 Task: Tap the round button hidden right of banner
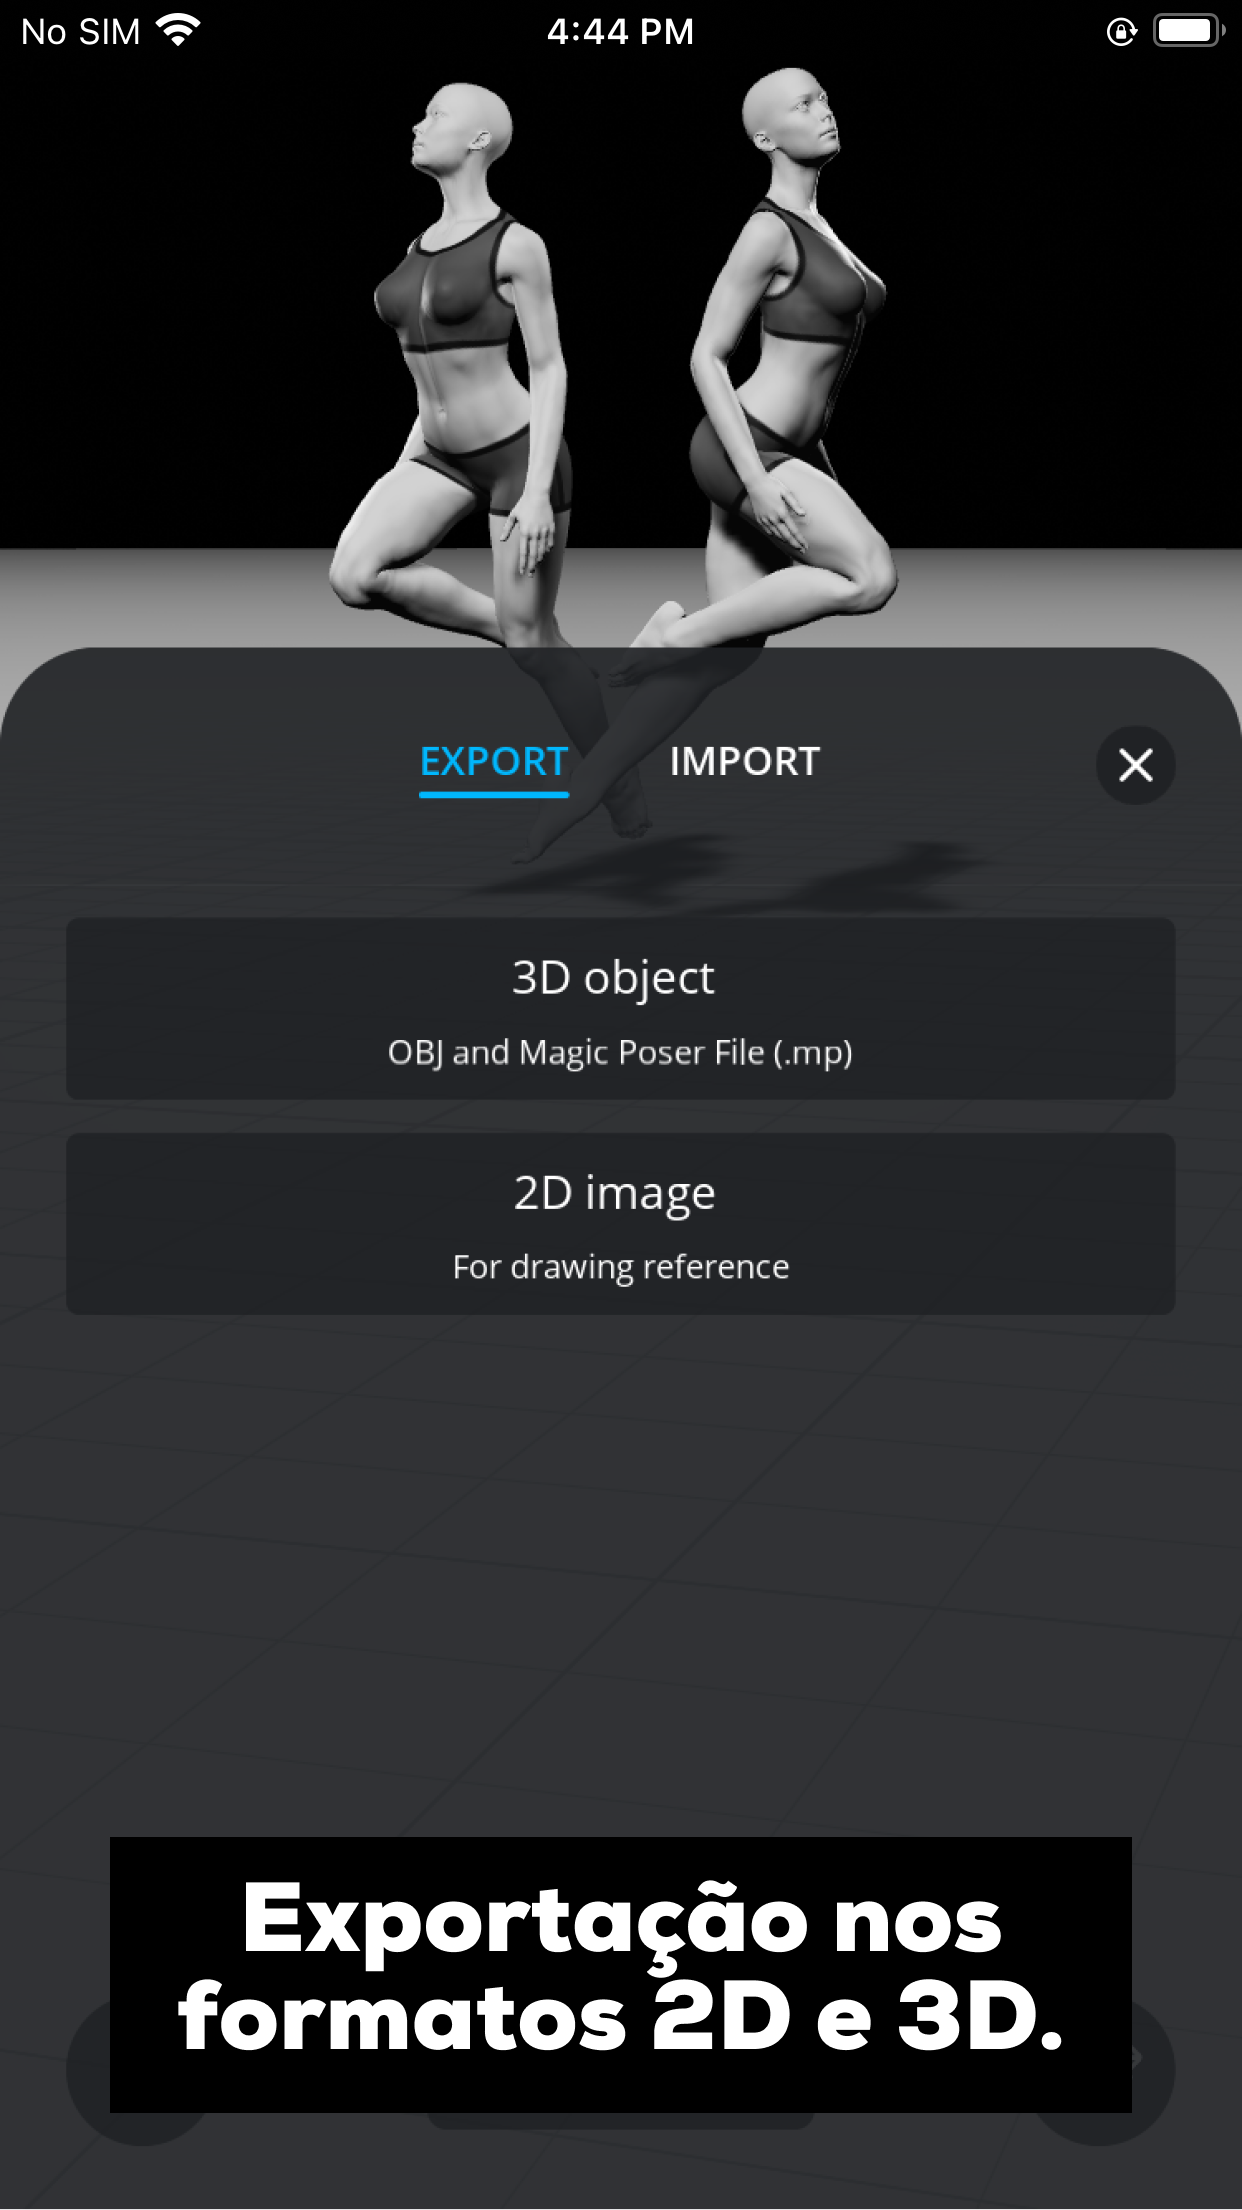(x=1153, y=2070)
